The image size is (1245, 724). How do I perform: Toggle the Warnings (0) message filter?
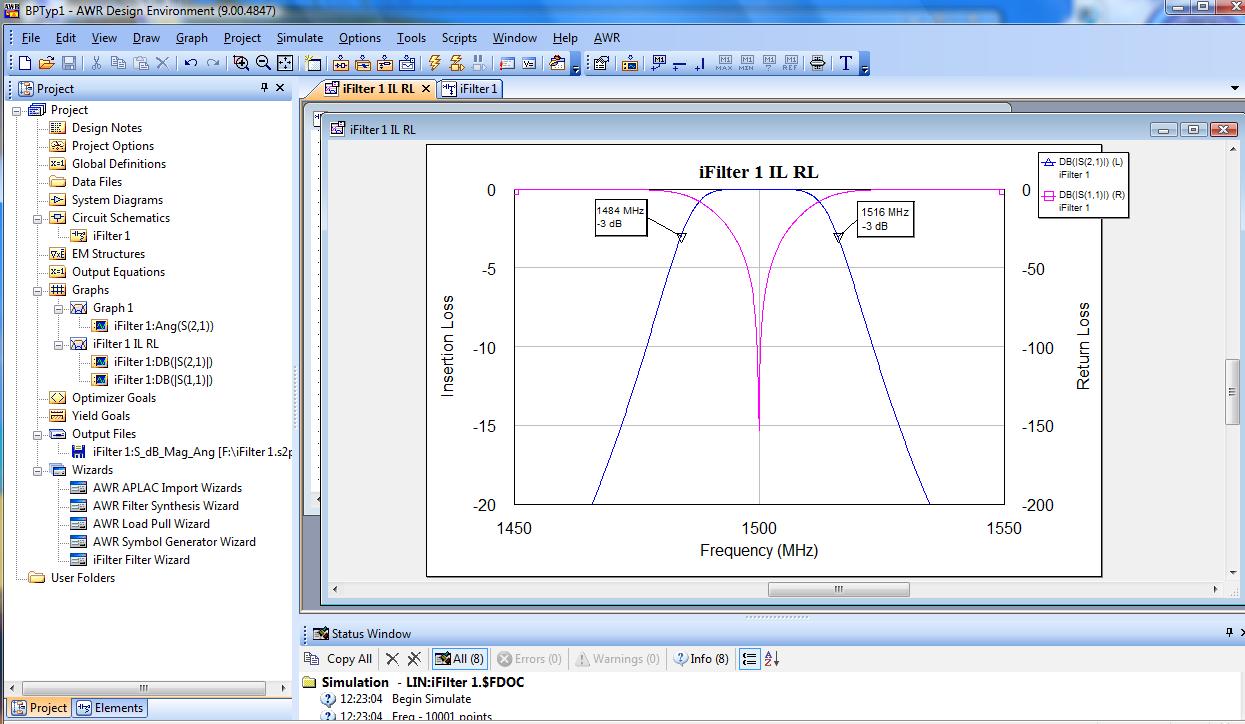coord(617,659)
